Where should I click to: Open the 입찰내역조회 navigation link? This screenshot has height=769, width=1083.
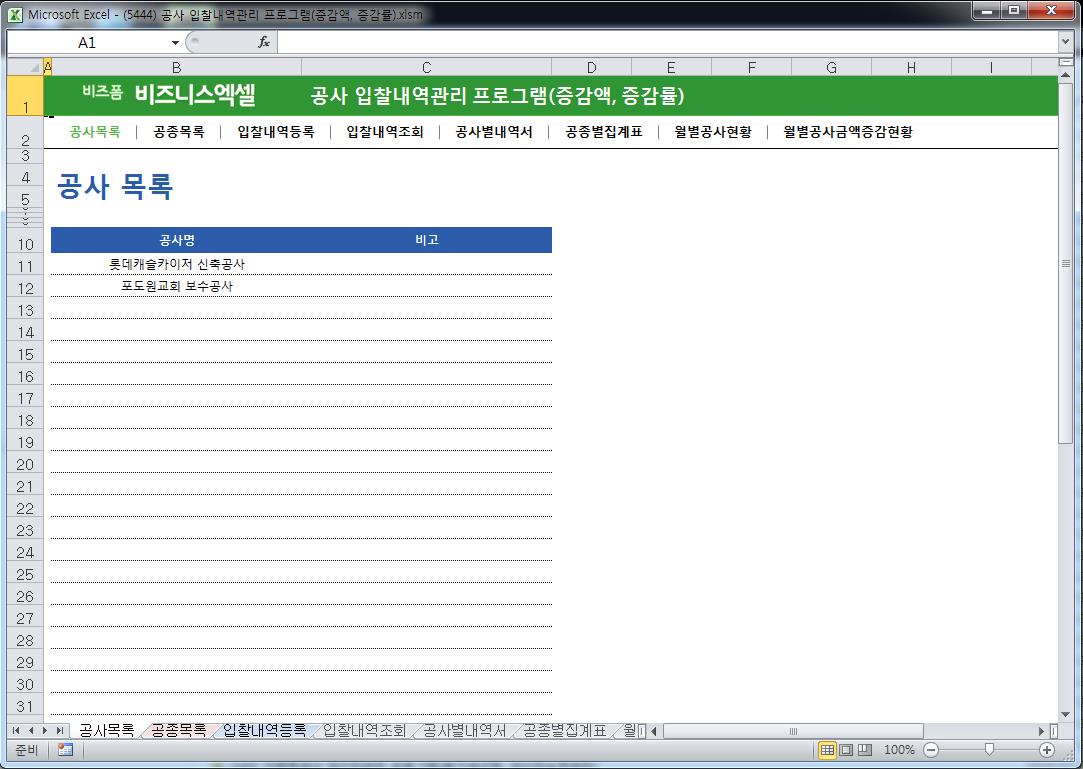[x=385, y=131]
